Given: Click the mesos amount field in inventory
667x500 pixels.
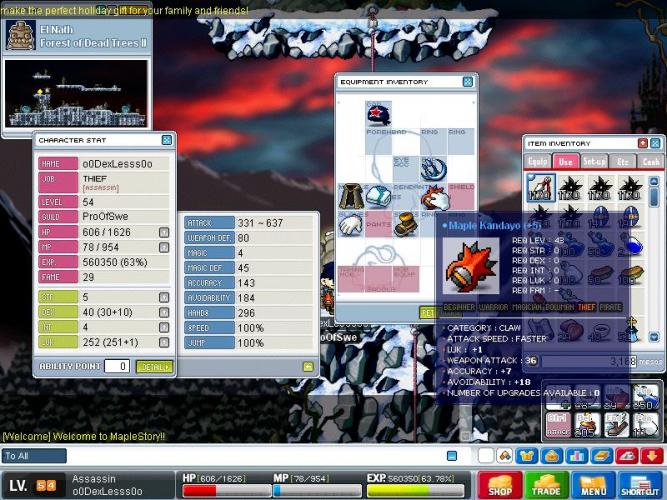Looking at the screenshot, I should click(x=589, y=362).
